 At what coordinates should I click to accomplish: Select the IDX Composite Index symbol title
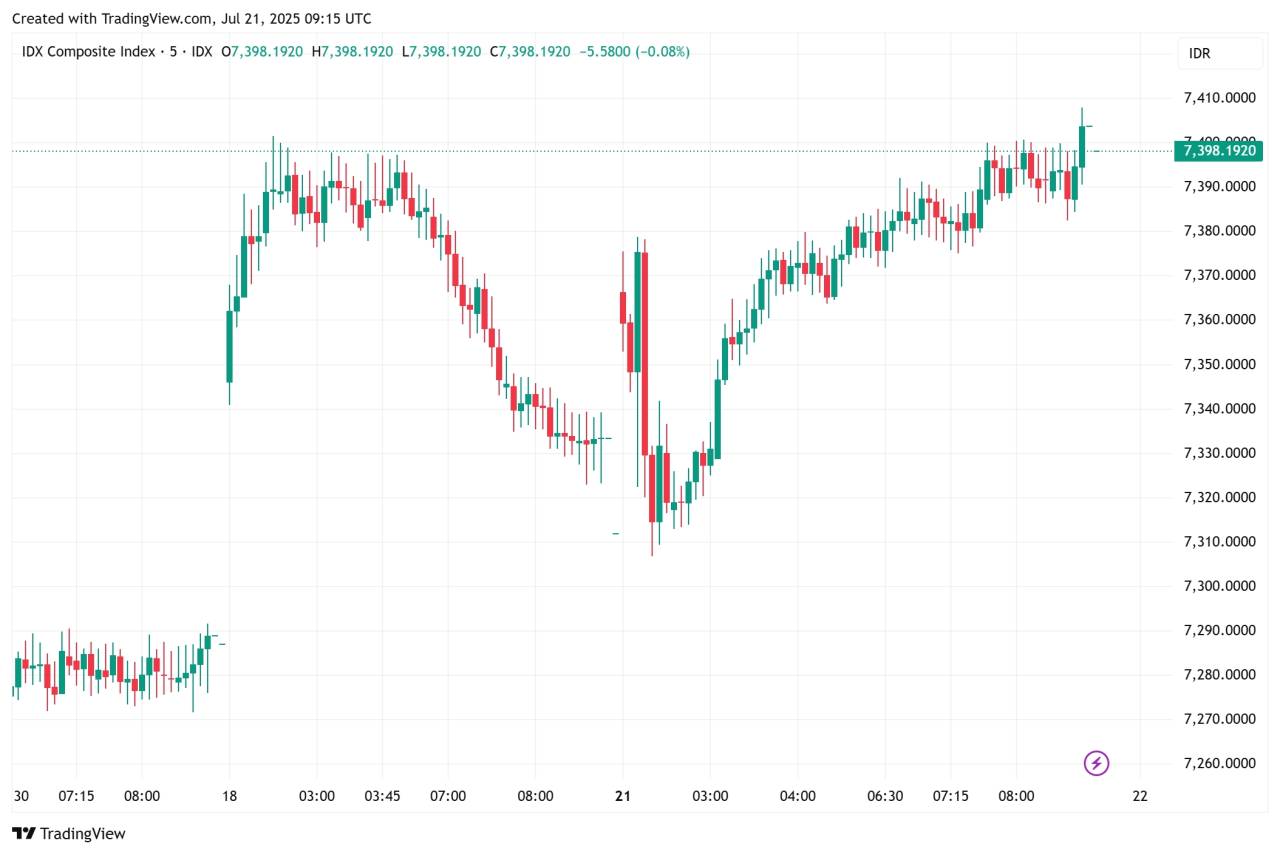click(88, 51)
